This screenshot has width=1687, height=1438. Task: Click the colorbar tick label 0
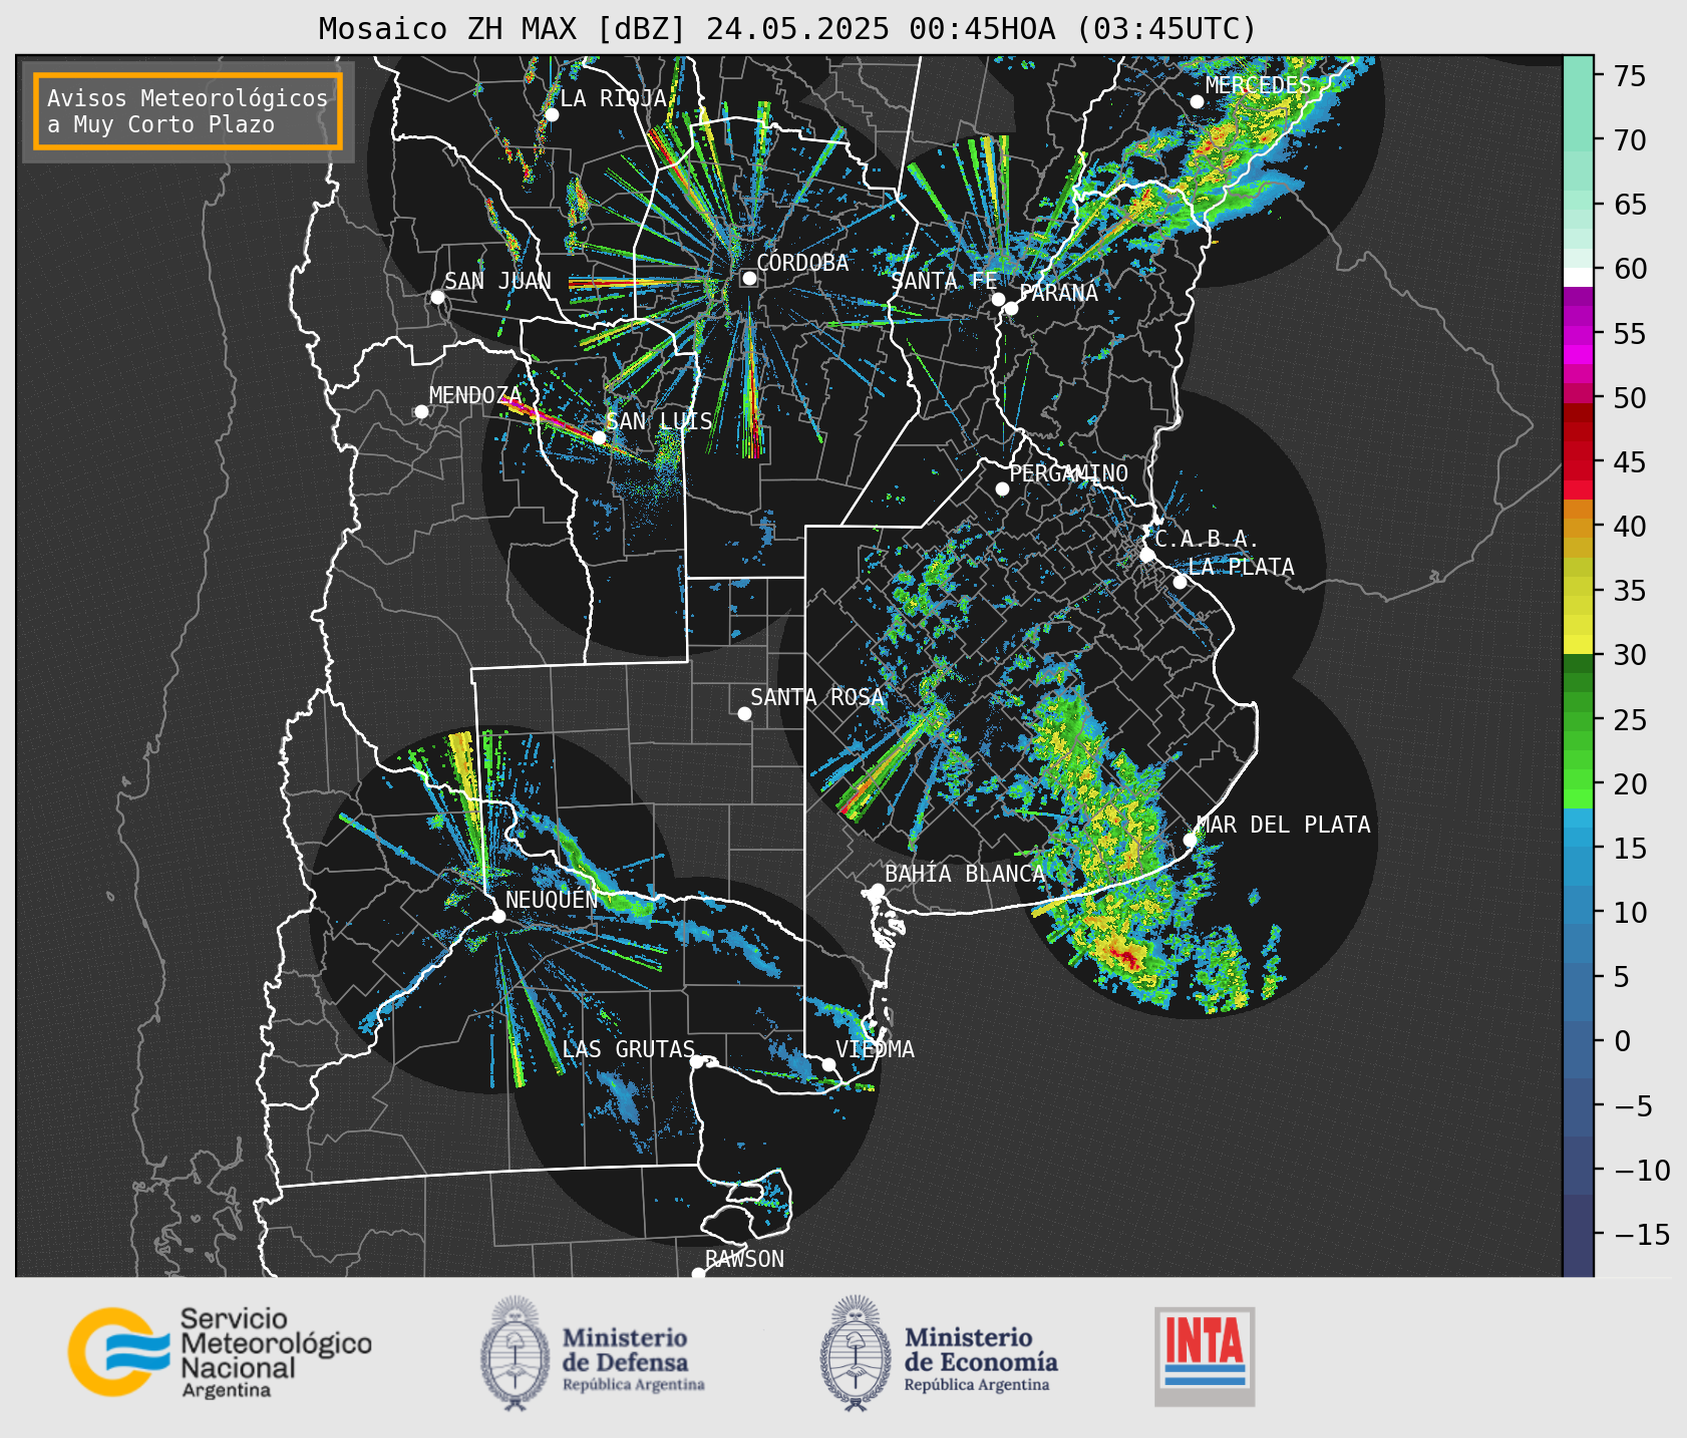point(1621,1041)
